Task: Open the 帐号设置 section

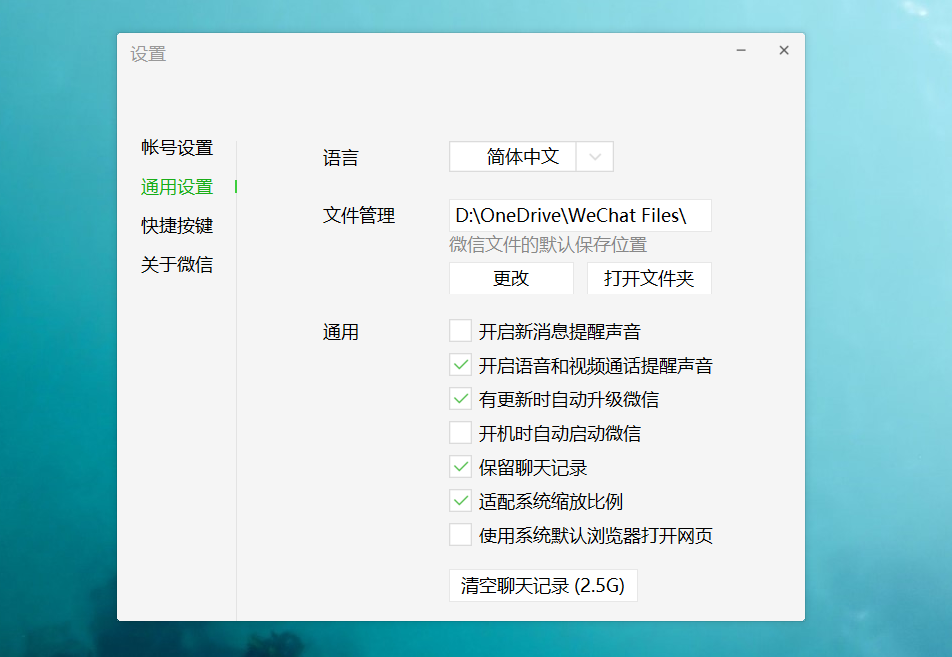Action: [x=177, y=148]
